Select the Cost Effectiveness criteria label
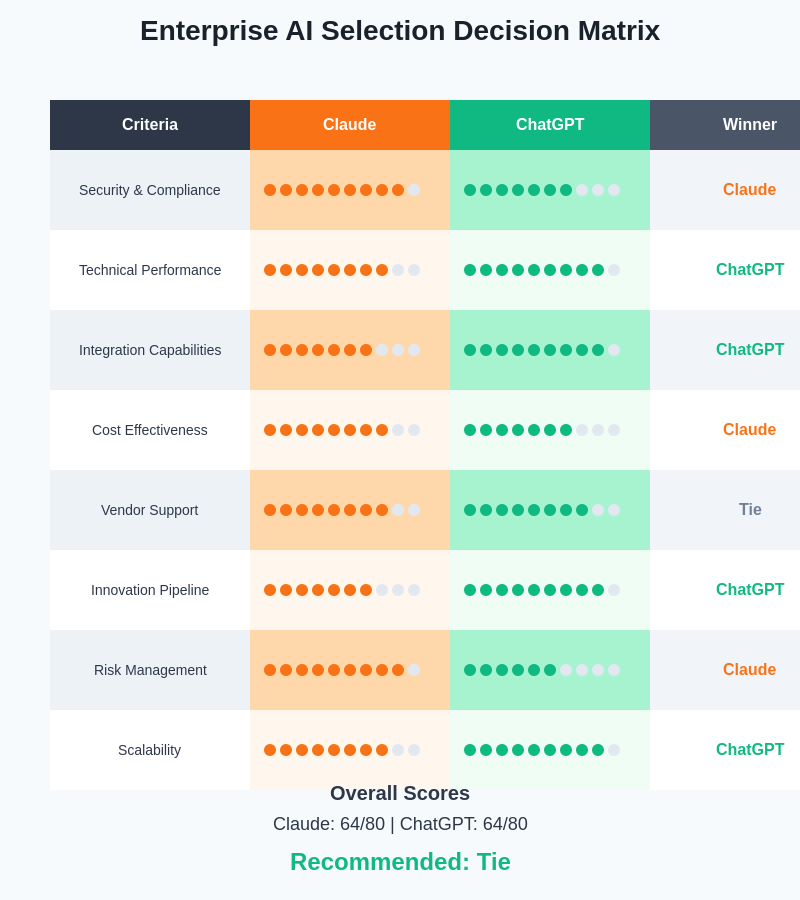 pyautogui.click(x=150, y=430)
